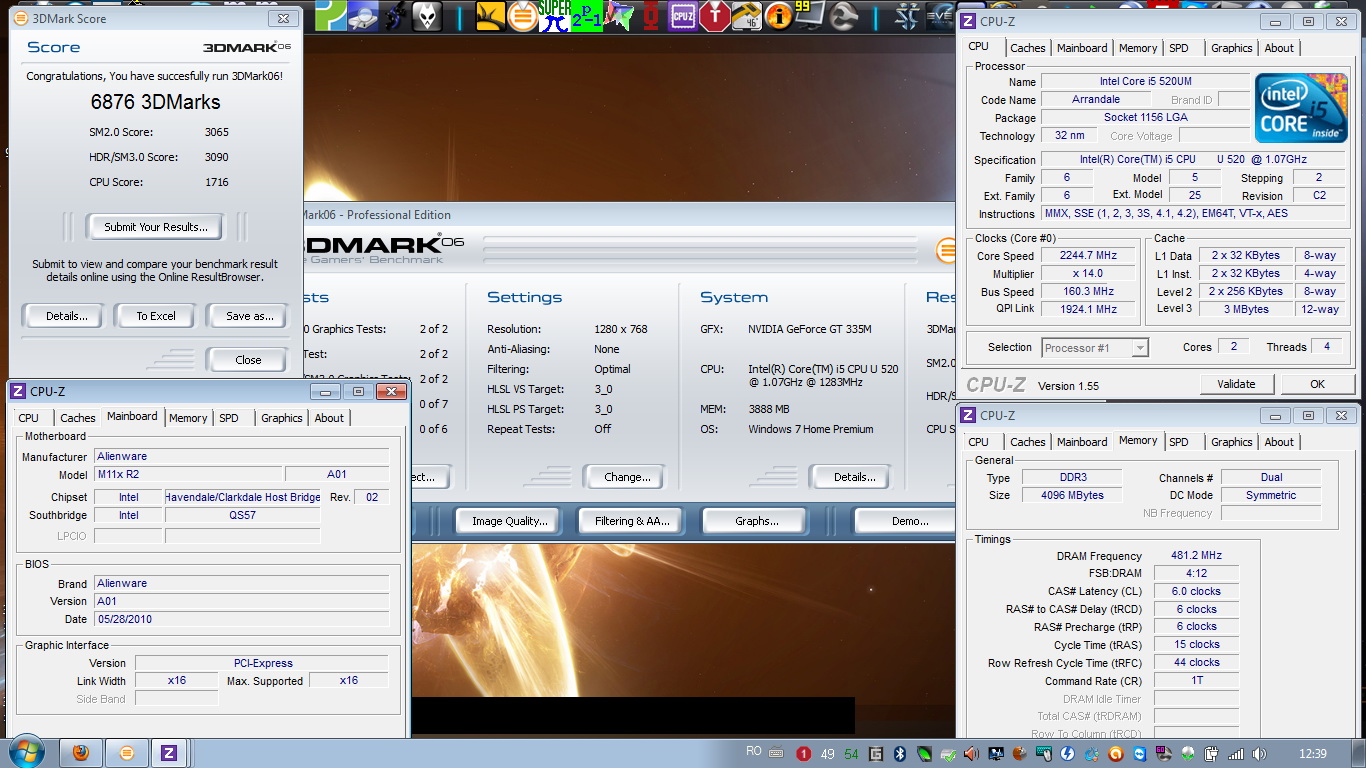
Task: Switch to CPU-Z taskbar button
Action: (x=169, y=752)
